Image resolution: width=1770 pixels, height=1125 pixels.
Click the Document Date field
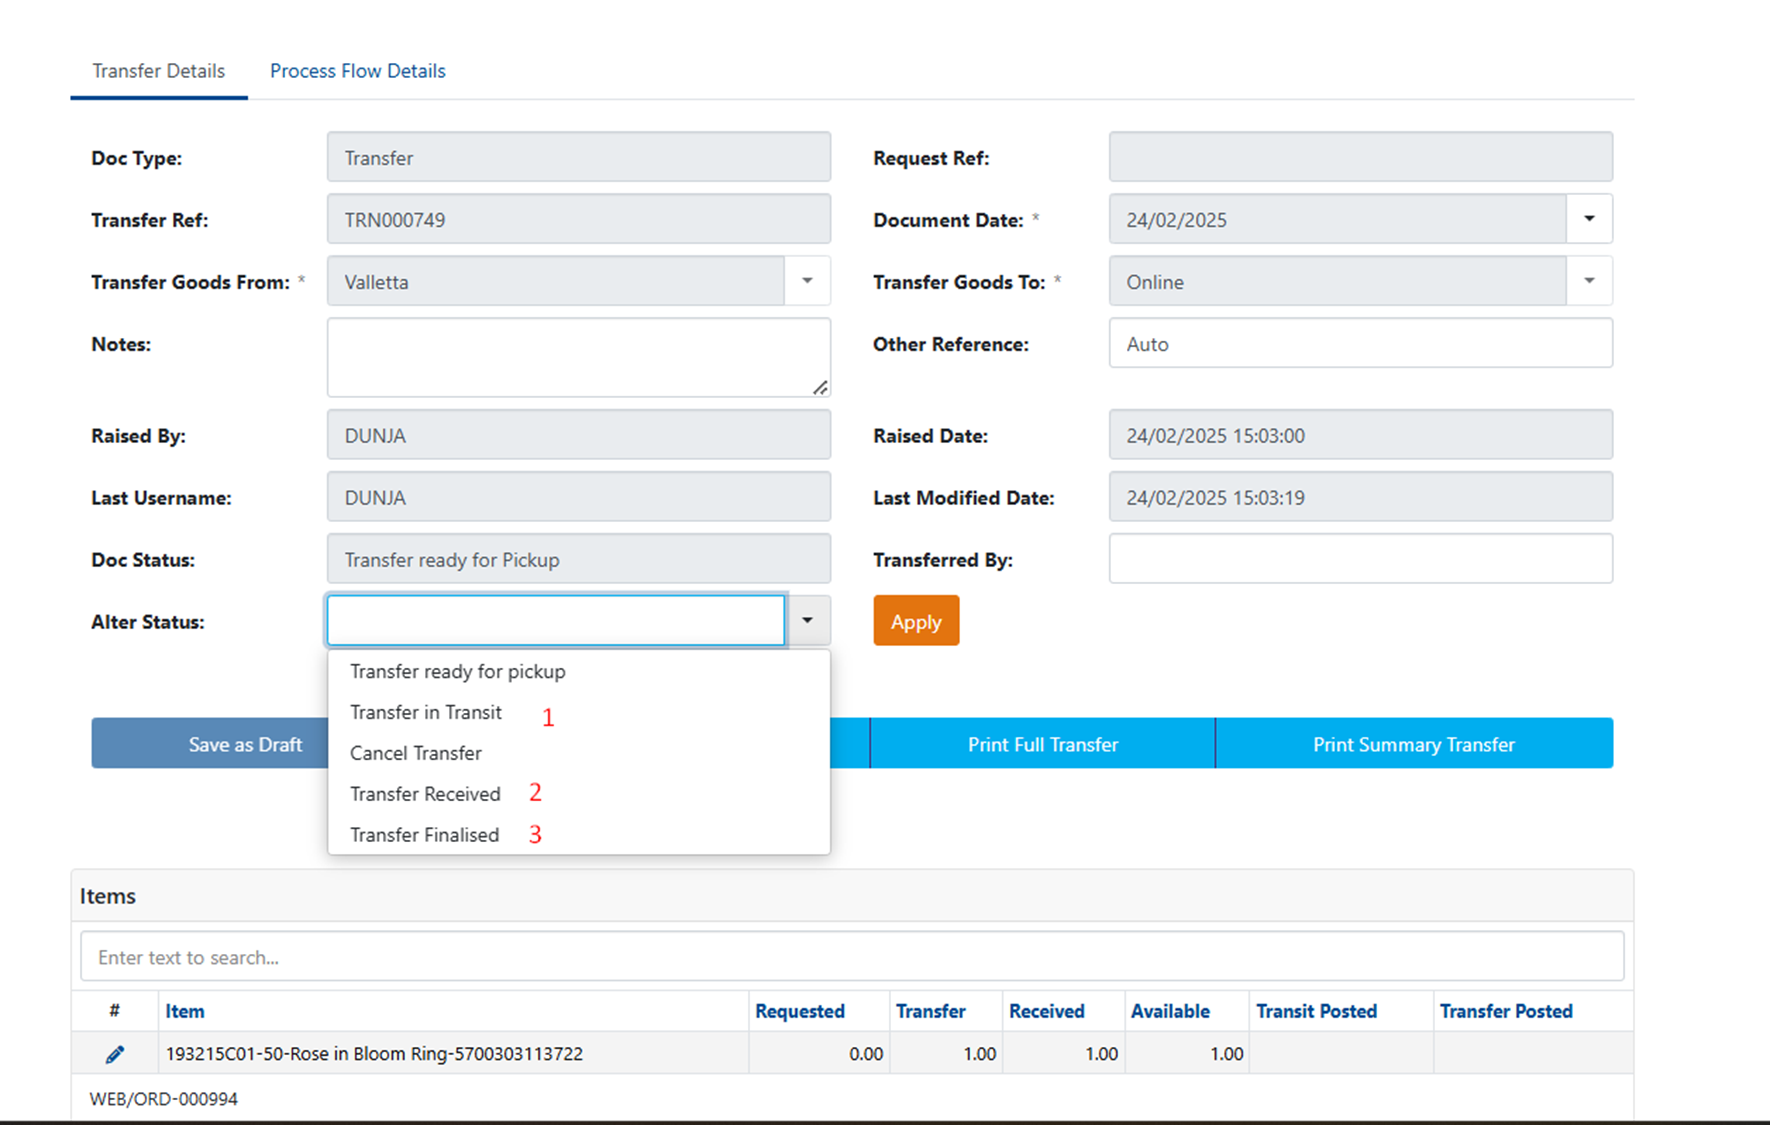point(1338,219)
